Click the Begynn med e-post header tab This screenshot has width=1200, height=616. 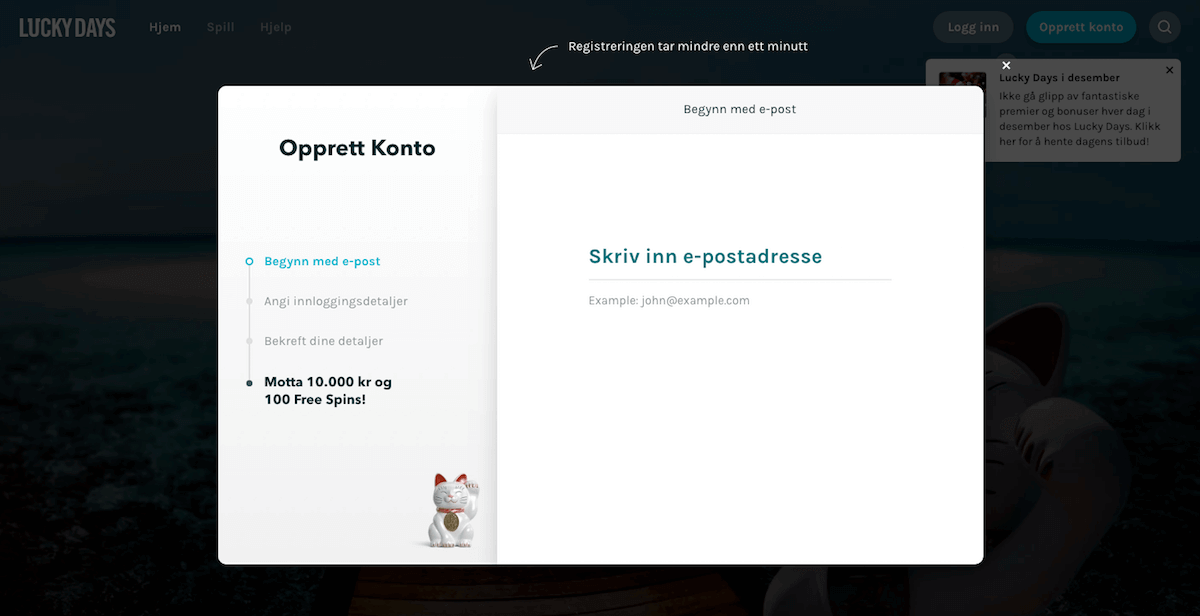pos(740,109)
